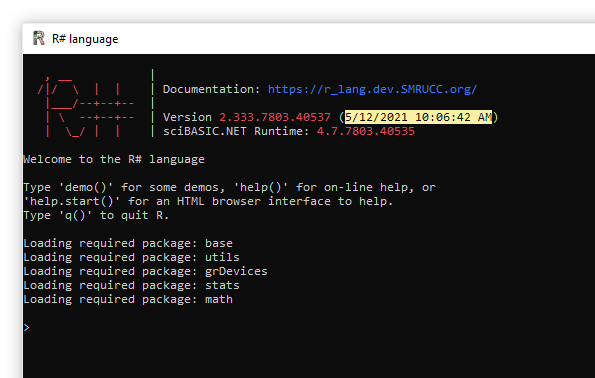Click the 'Documentation:' label text
This screenshot has width=595, height=378.
click(212, 89)
